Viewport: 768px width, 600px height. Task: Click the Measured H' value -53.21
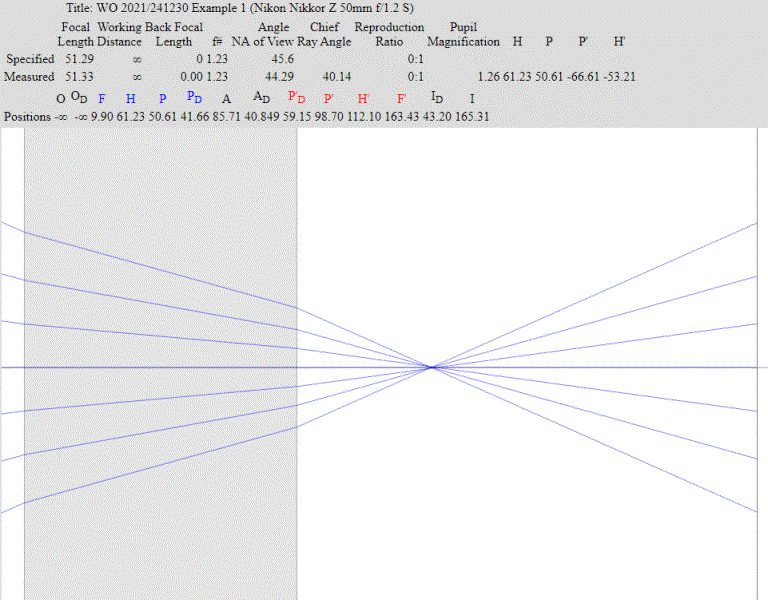click(x=619, y=77)
